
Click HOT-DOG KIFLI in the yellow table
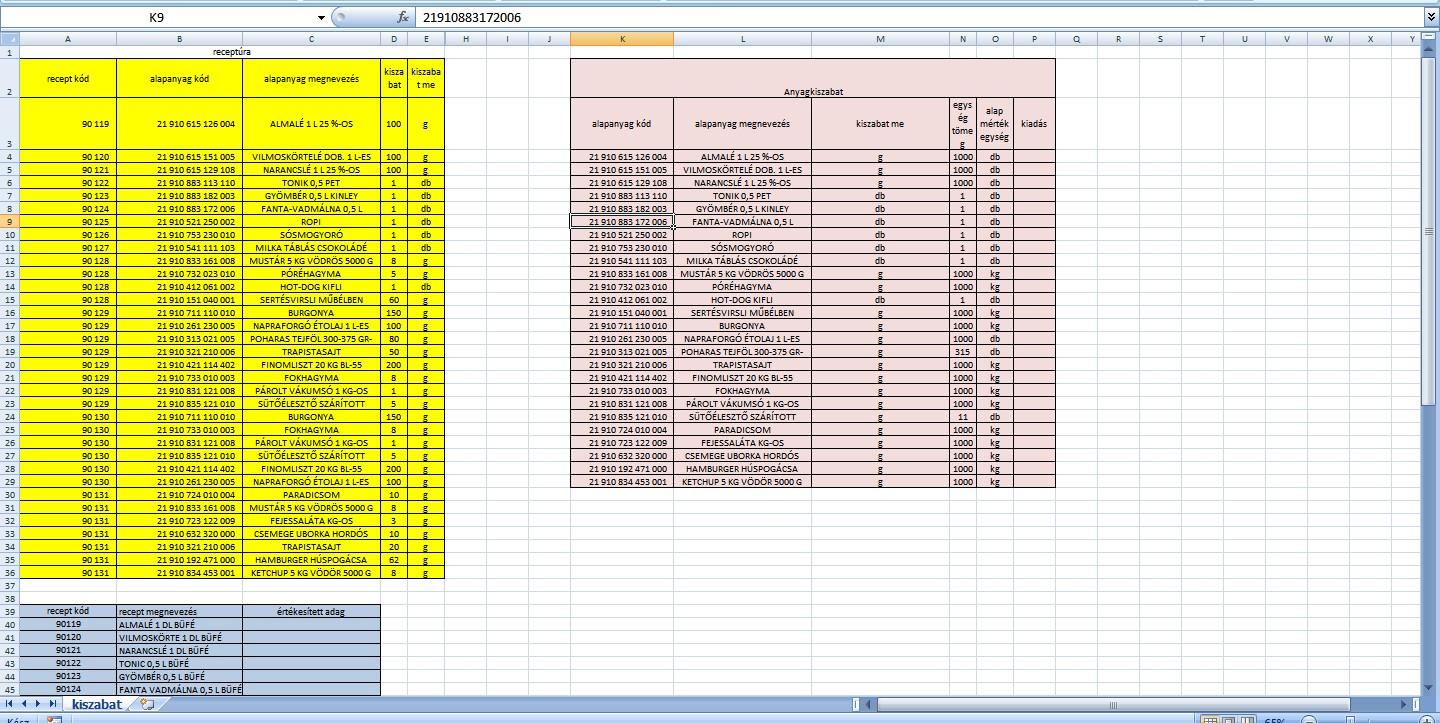(311, 287)
